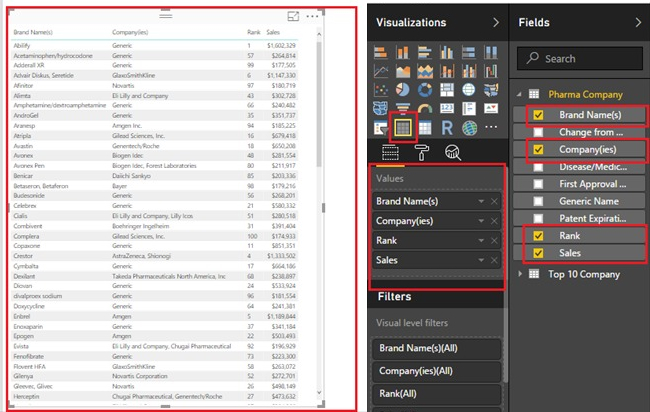Select the gauge visualization

pyautogui.click(x=424, y=109)
